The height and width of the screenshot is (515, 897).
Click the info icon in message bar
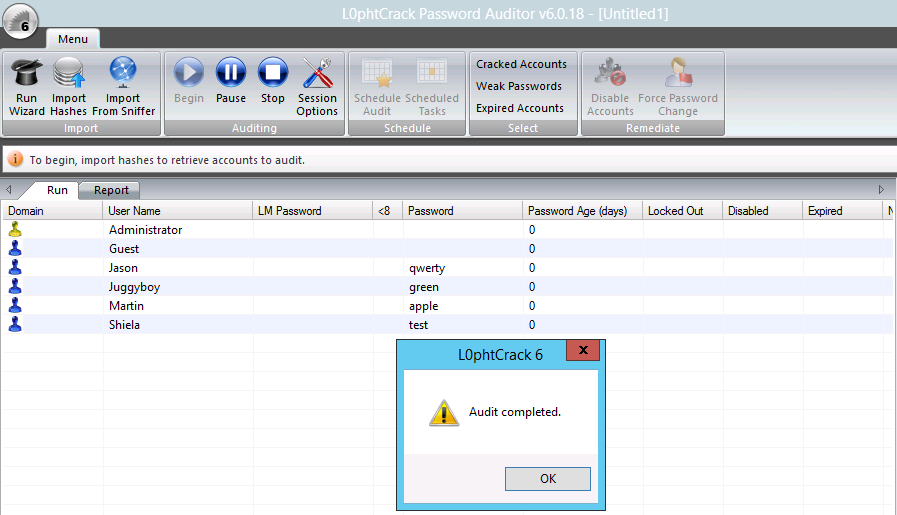pyautogui.click(x=15, y=159)
